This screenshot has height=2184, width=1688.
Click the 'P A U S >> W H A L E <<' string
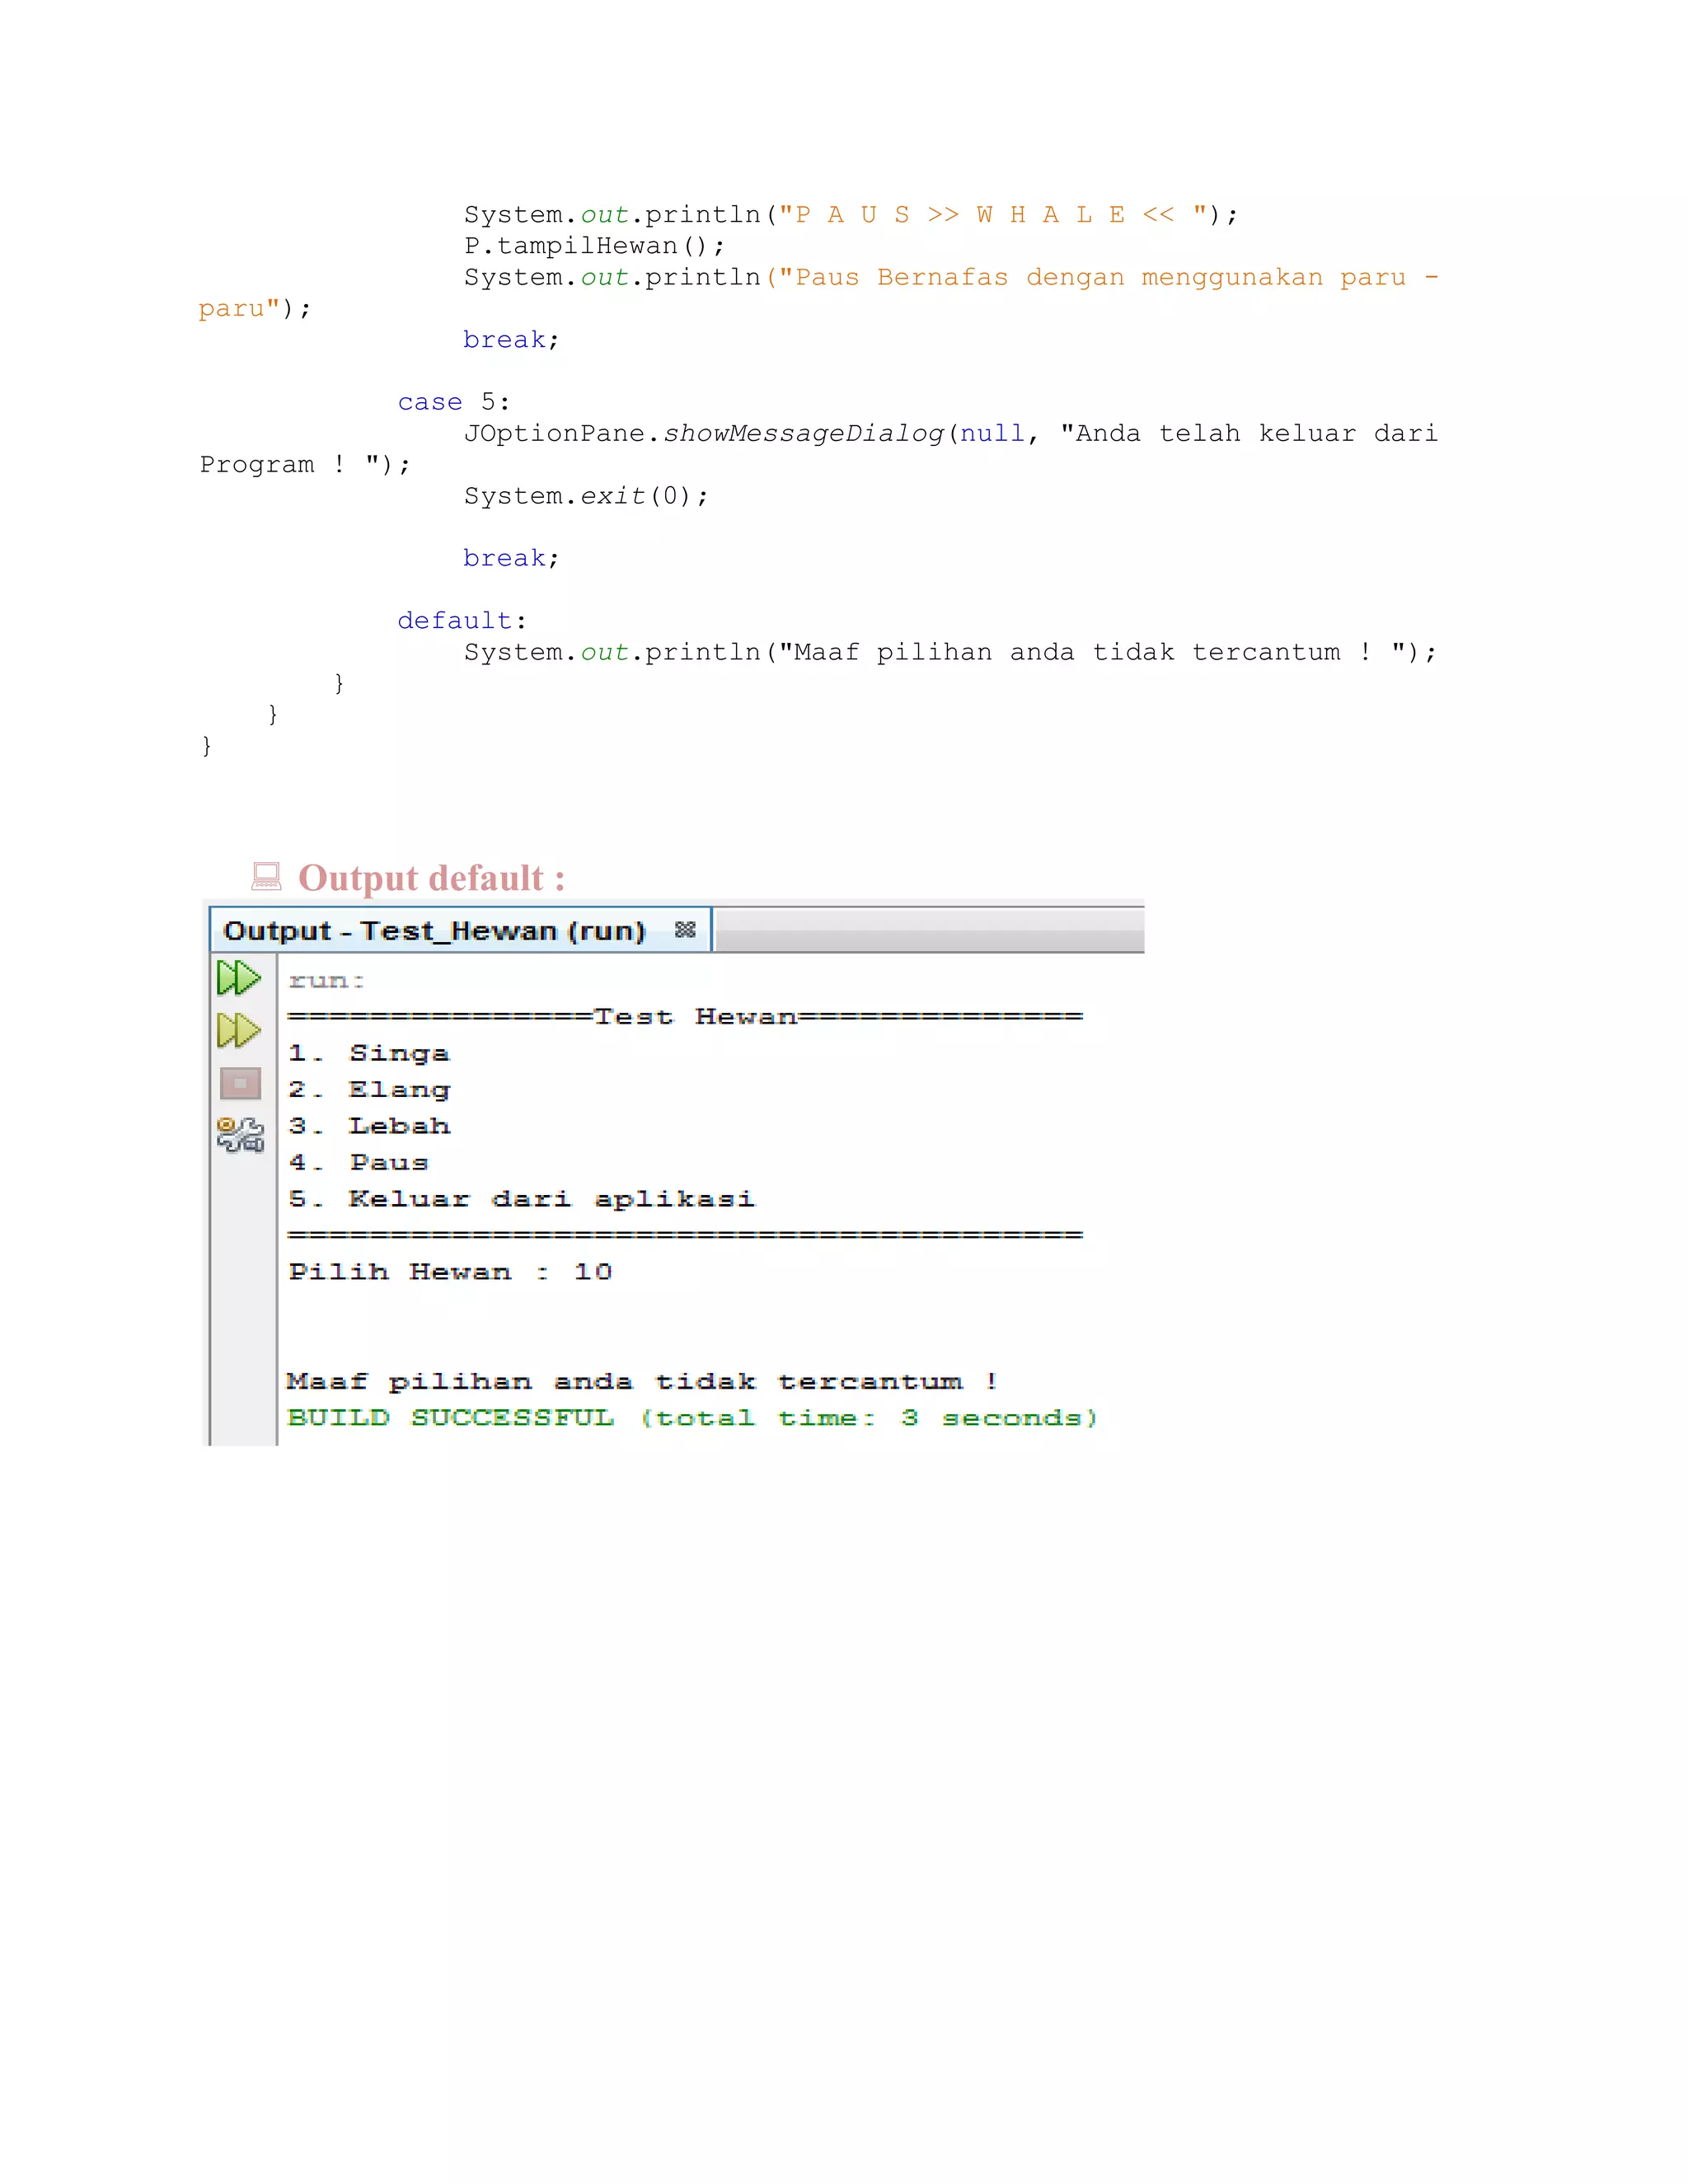(993, 215)
